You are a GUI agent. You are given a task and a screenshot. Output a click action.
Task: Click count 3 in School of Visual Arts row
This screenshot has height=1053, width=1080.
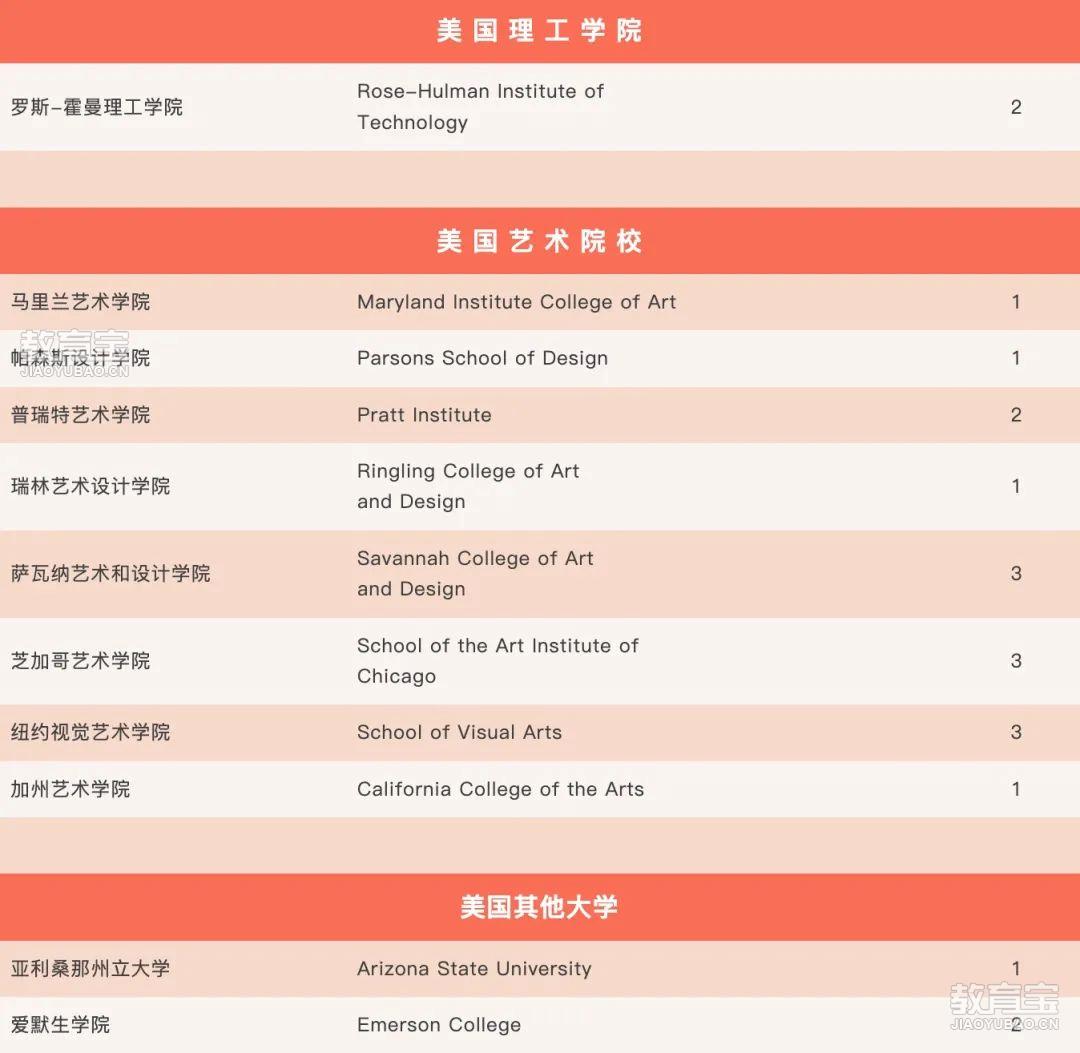coord(1016,732)
